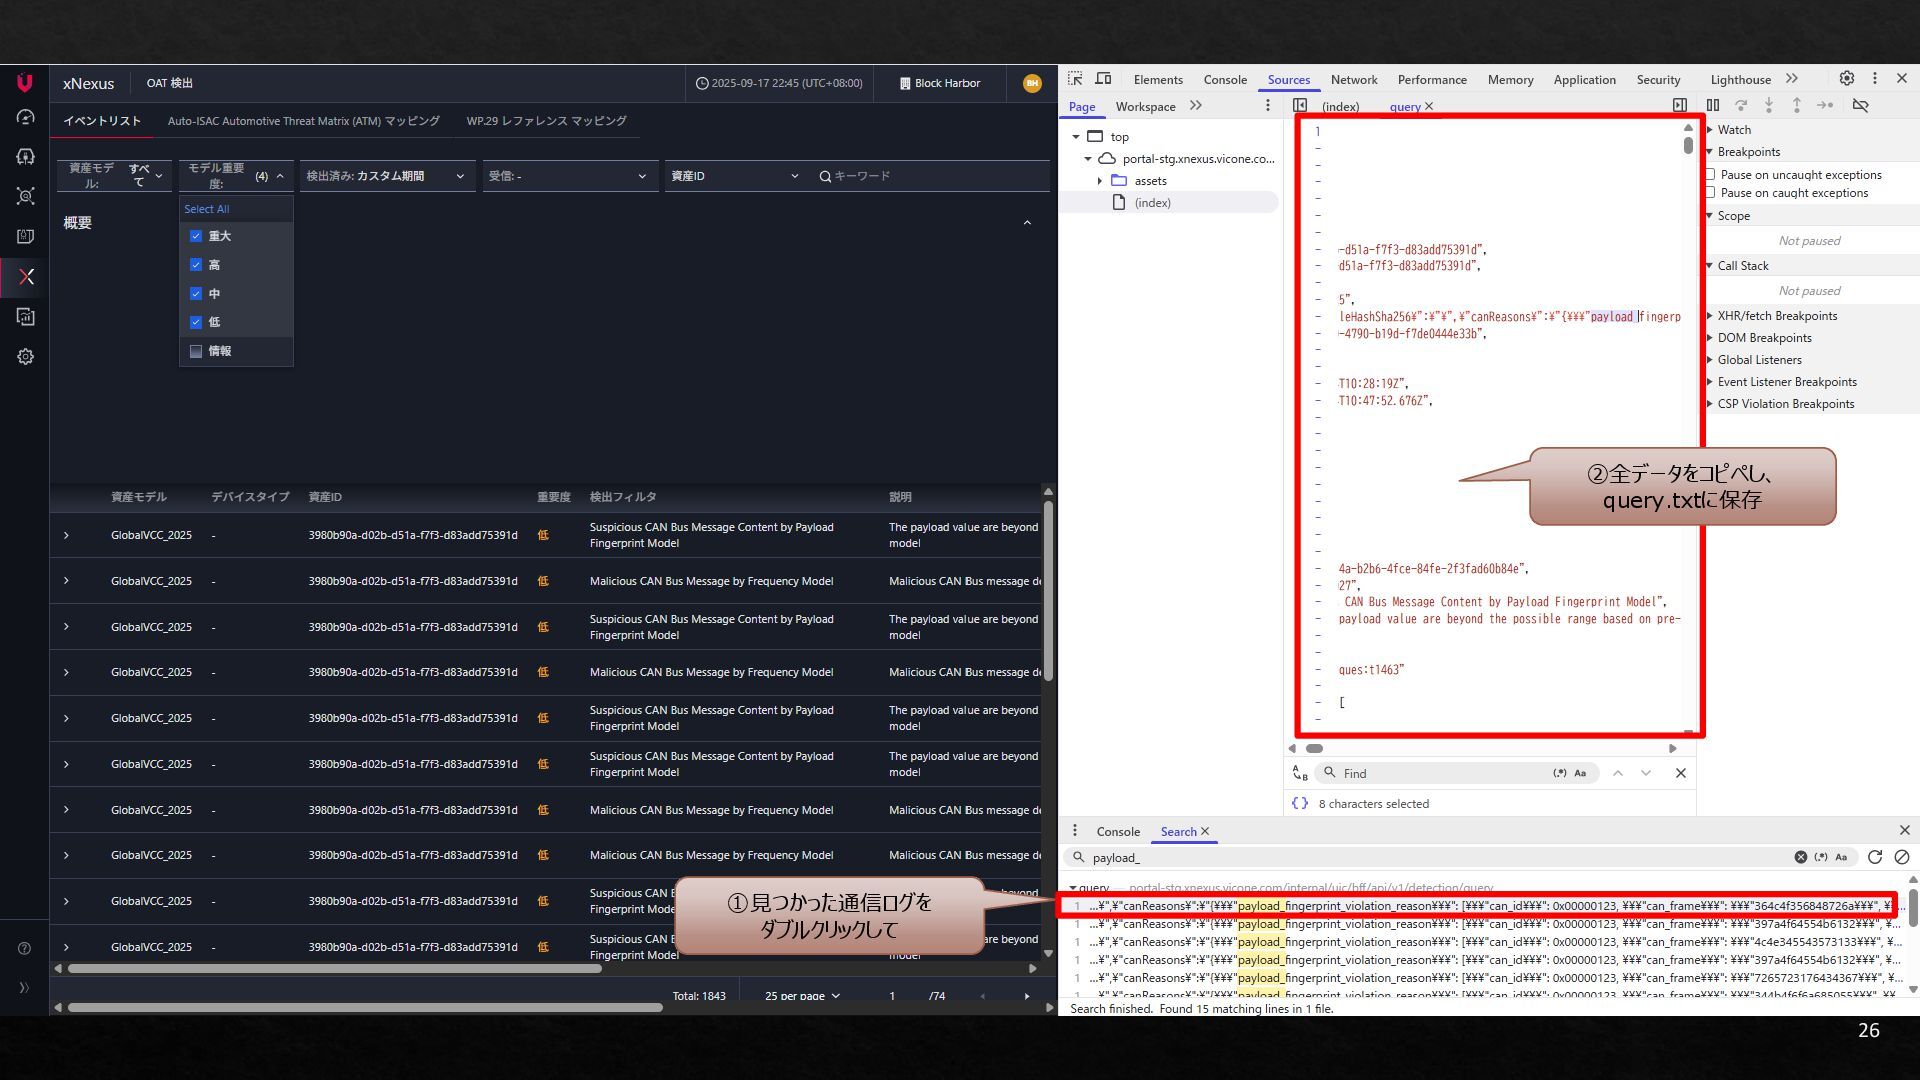Click Select All in severity list
Image resolution: width=1920 pixels, height=1080 pixels.
pos(206,209)
